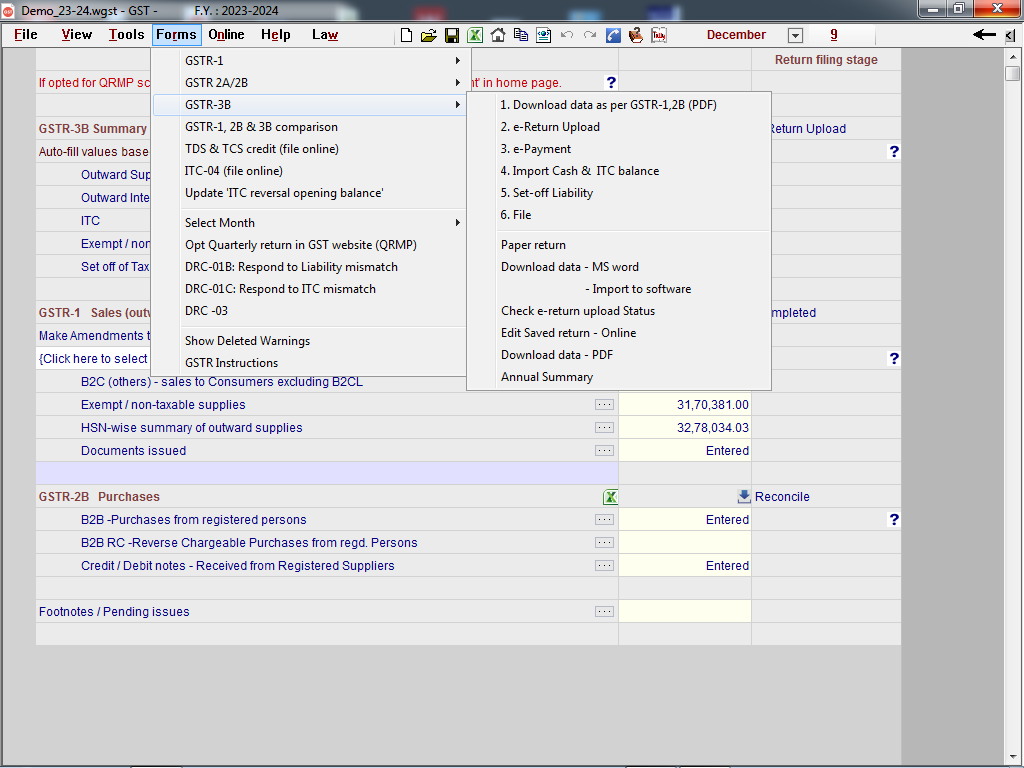Screen dimensions: 1024x768
Task: Click the New file icon in toolbar
Action: [x=406, y=35]
